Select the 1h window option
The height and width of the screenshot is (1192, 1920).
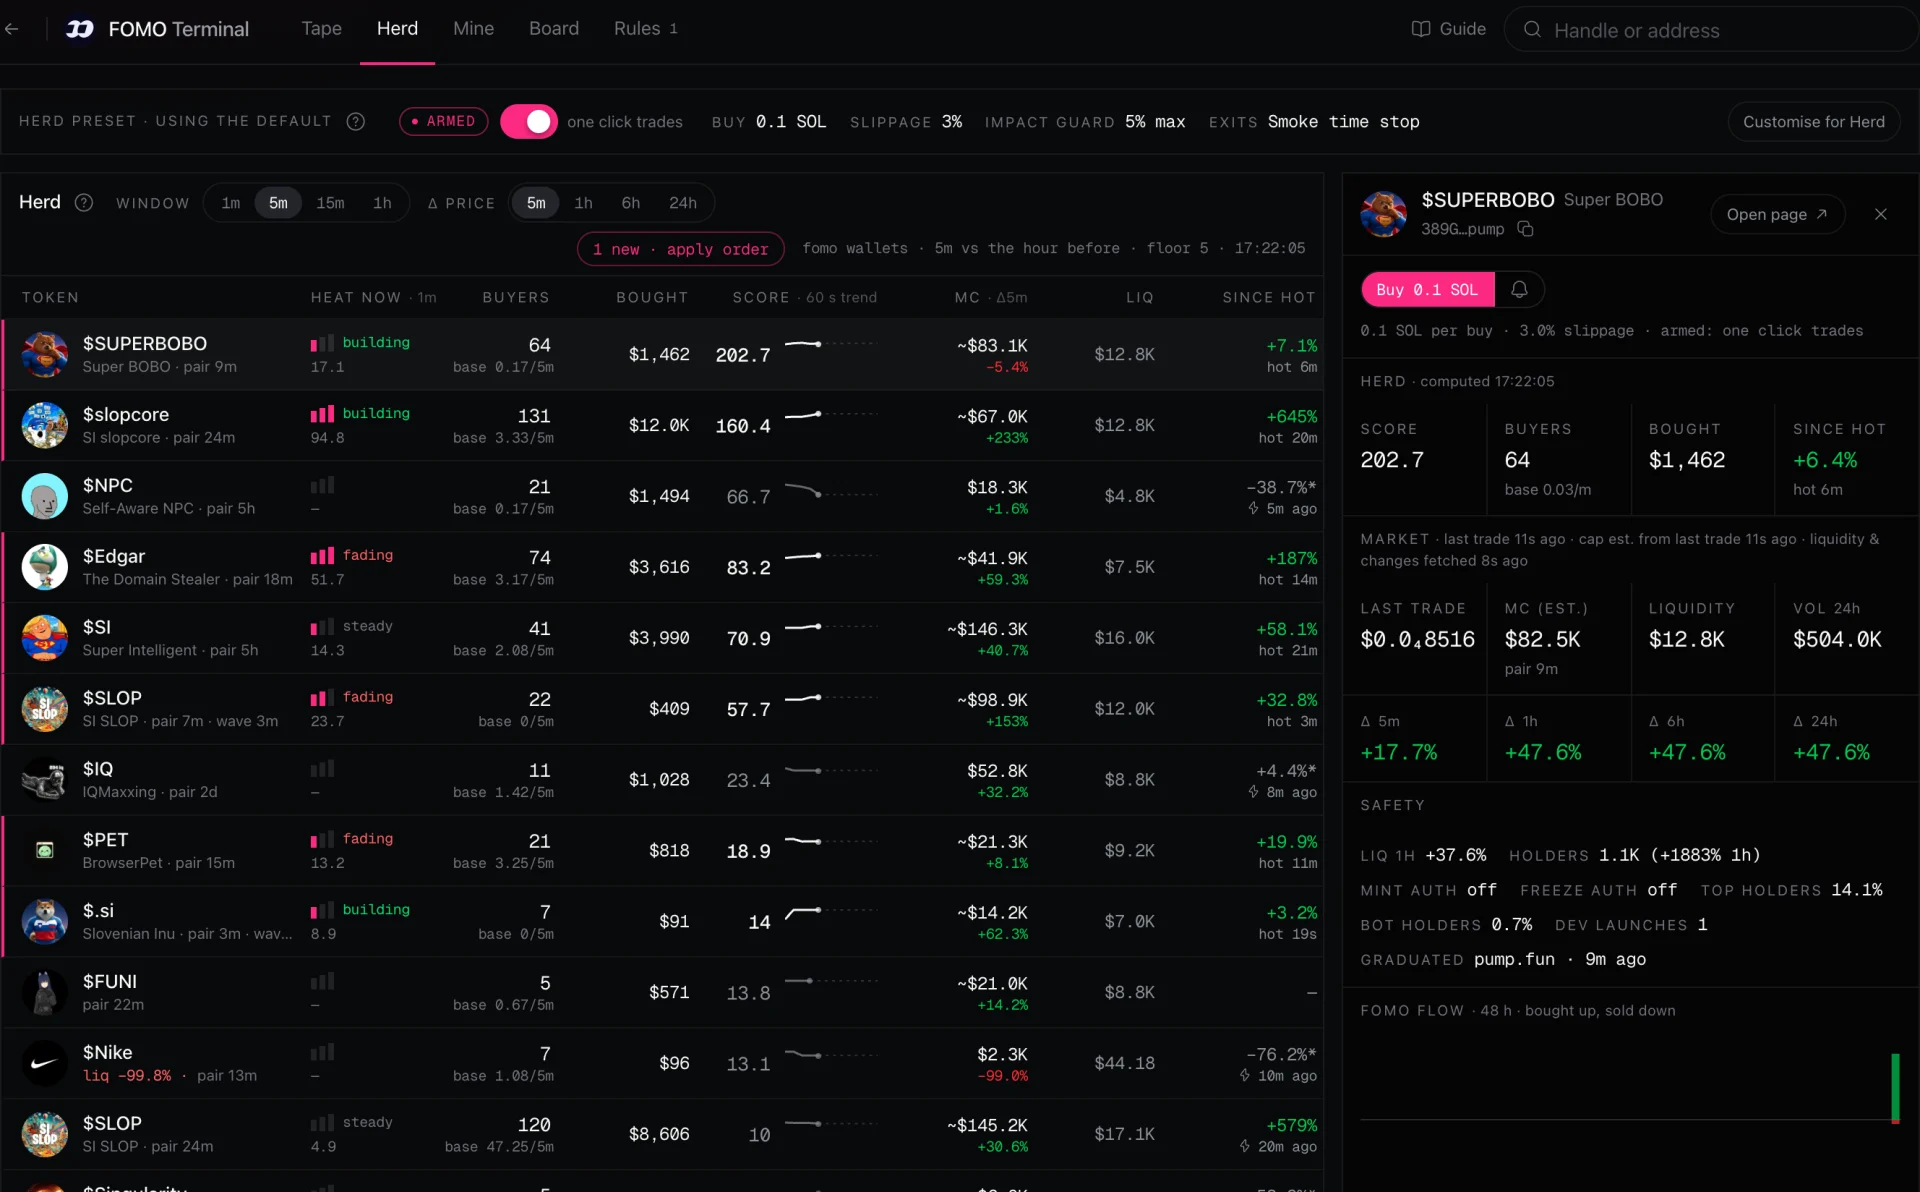pos(382,203)
